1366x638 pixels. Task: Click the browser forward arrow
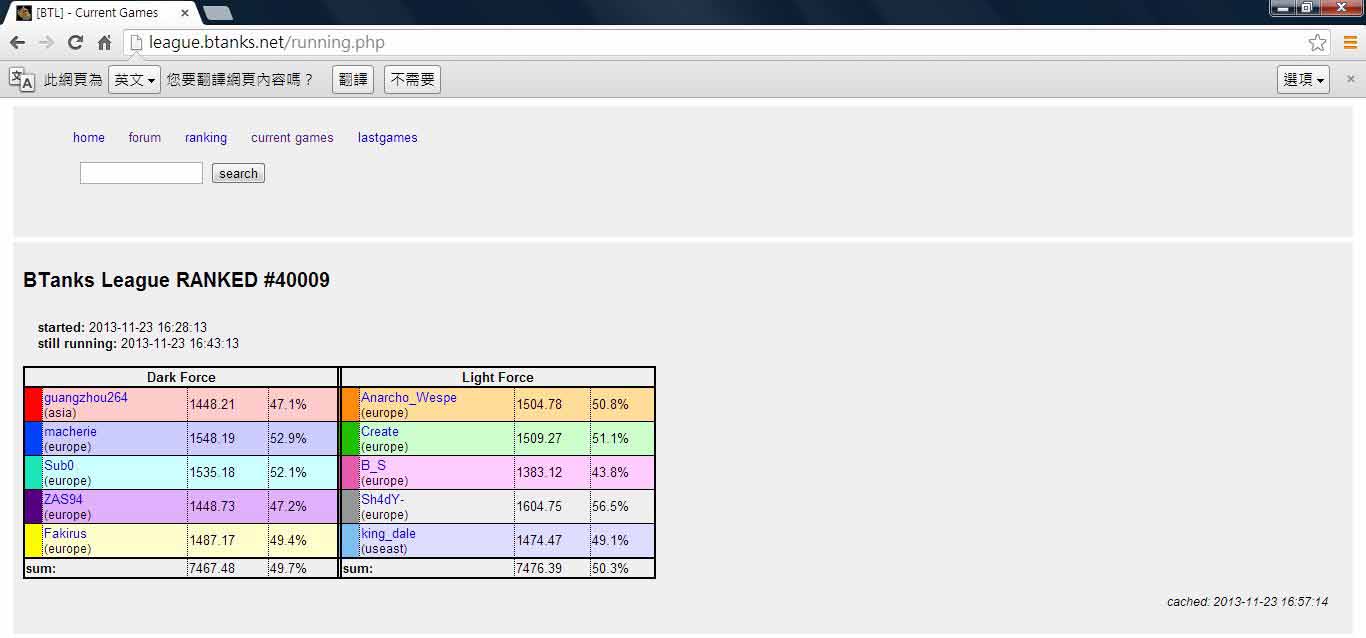46,43
